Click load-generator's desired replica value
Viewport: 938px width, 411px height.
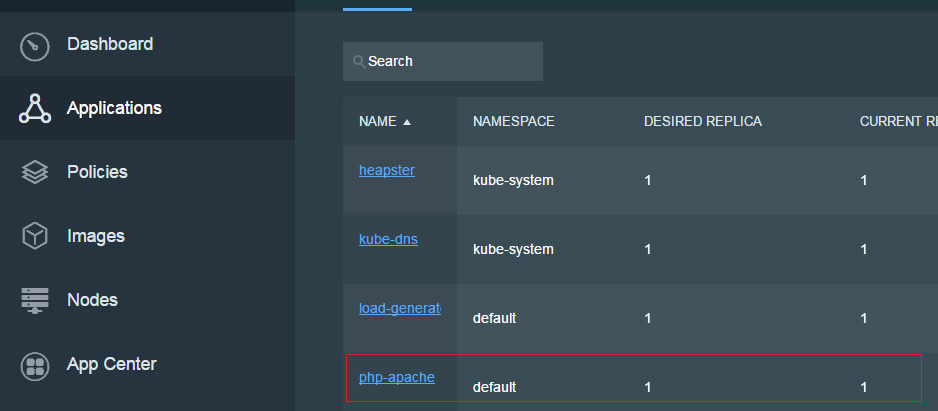648,318
